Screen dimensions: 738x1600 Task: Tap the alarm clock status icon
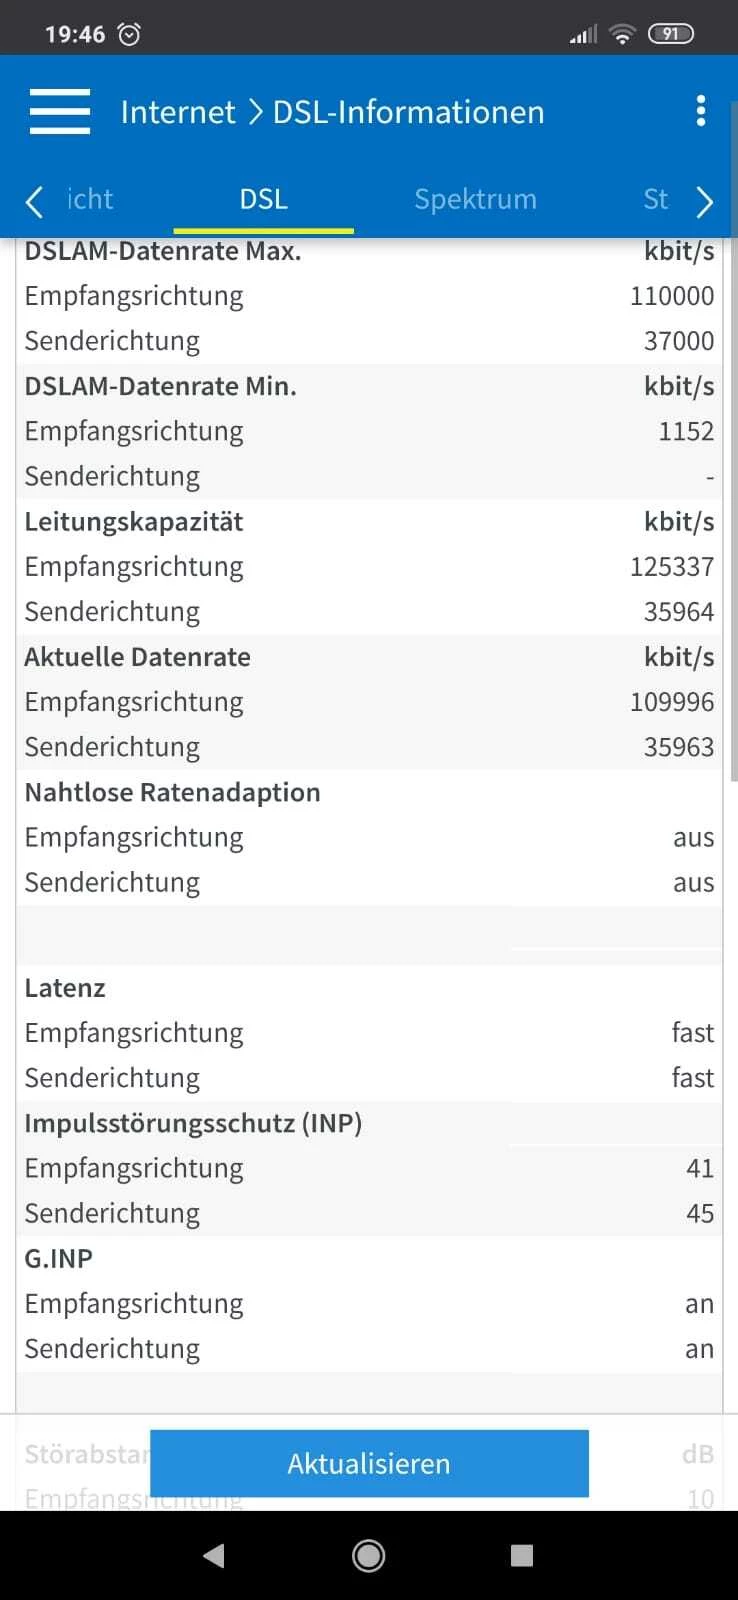point(129,35)
